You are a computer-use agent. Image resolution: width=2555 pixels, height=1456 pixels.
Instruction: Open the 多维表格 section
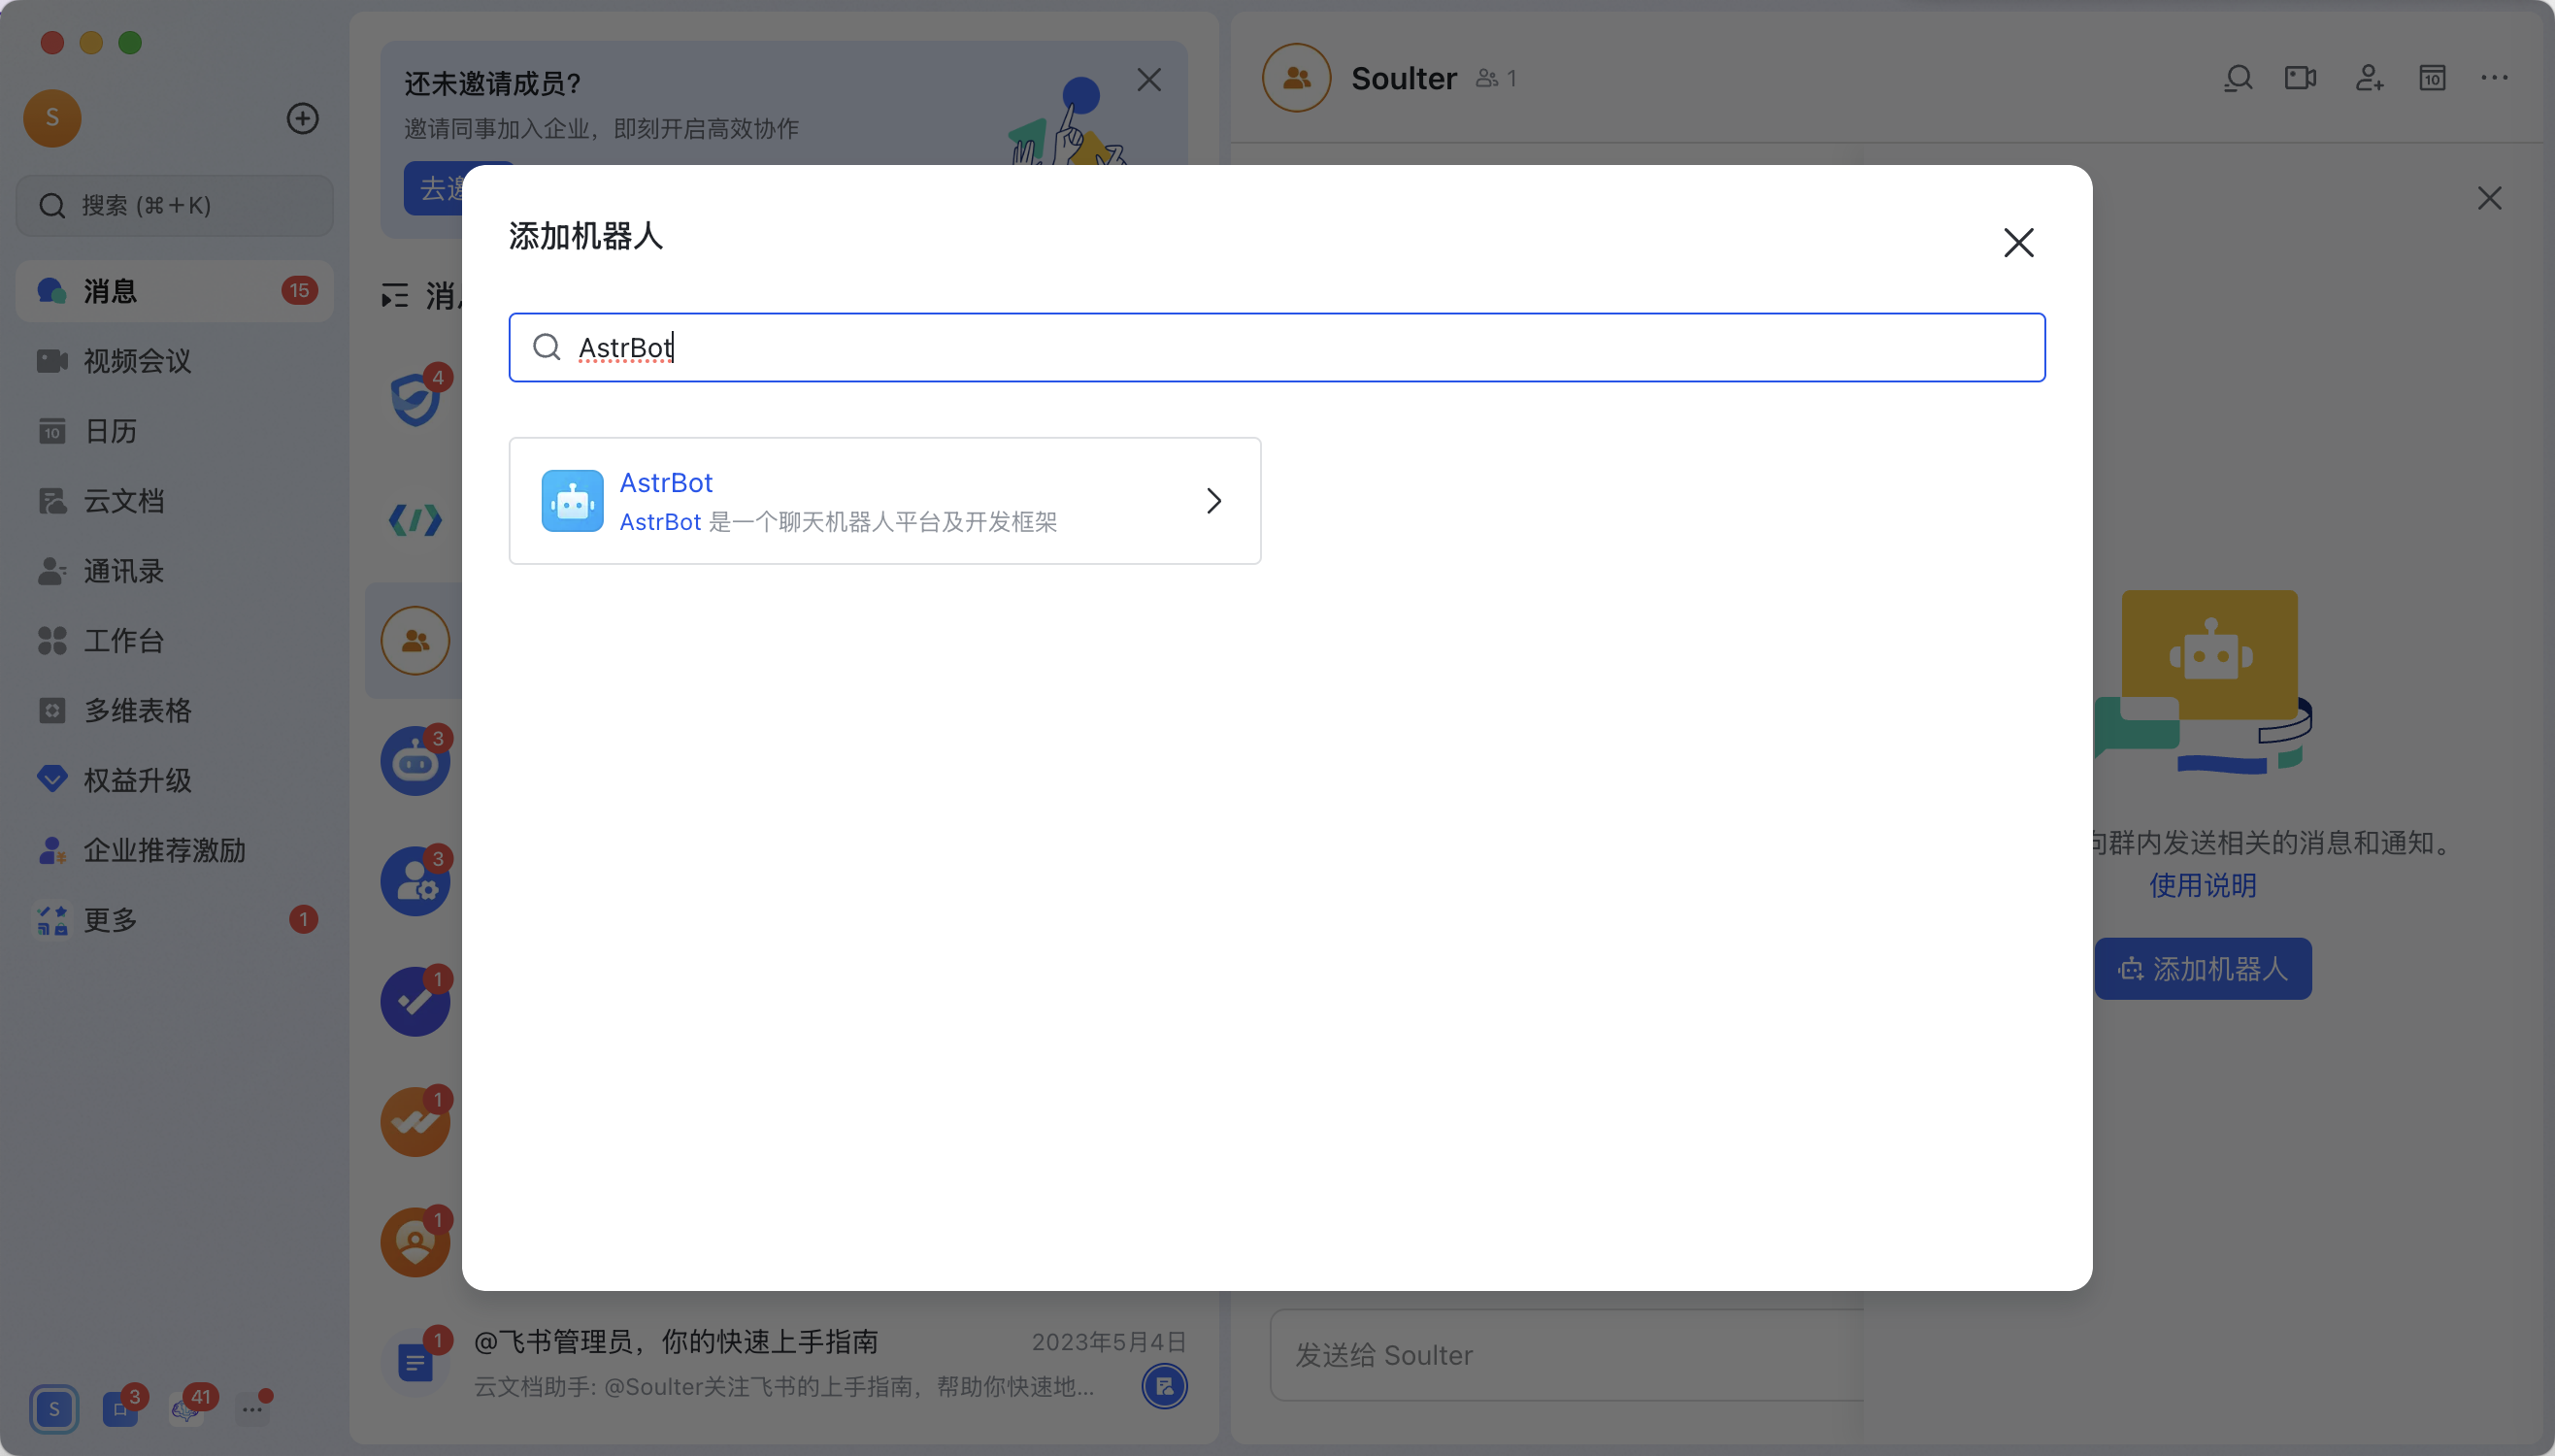click(x=138, y=710)
